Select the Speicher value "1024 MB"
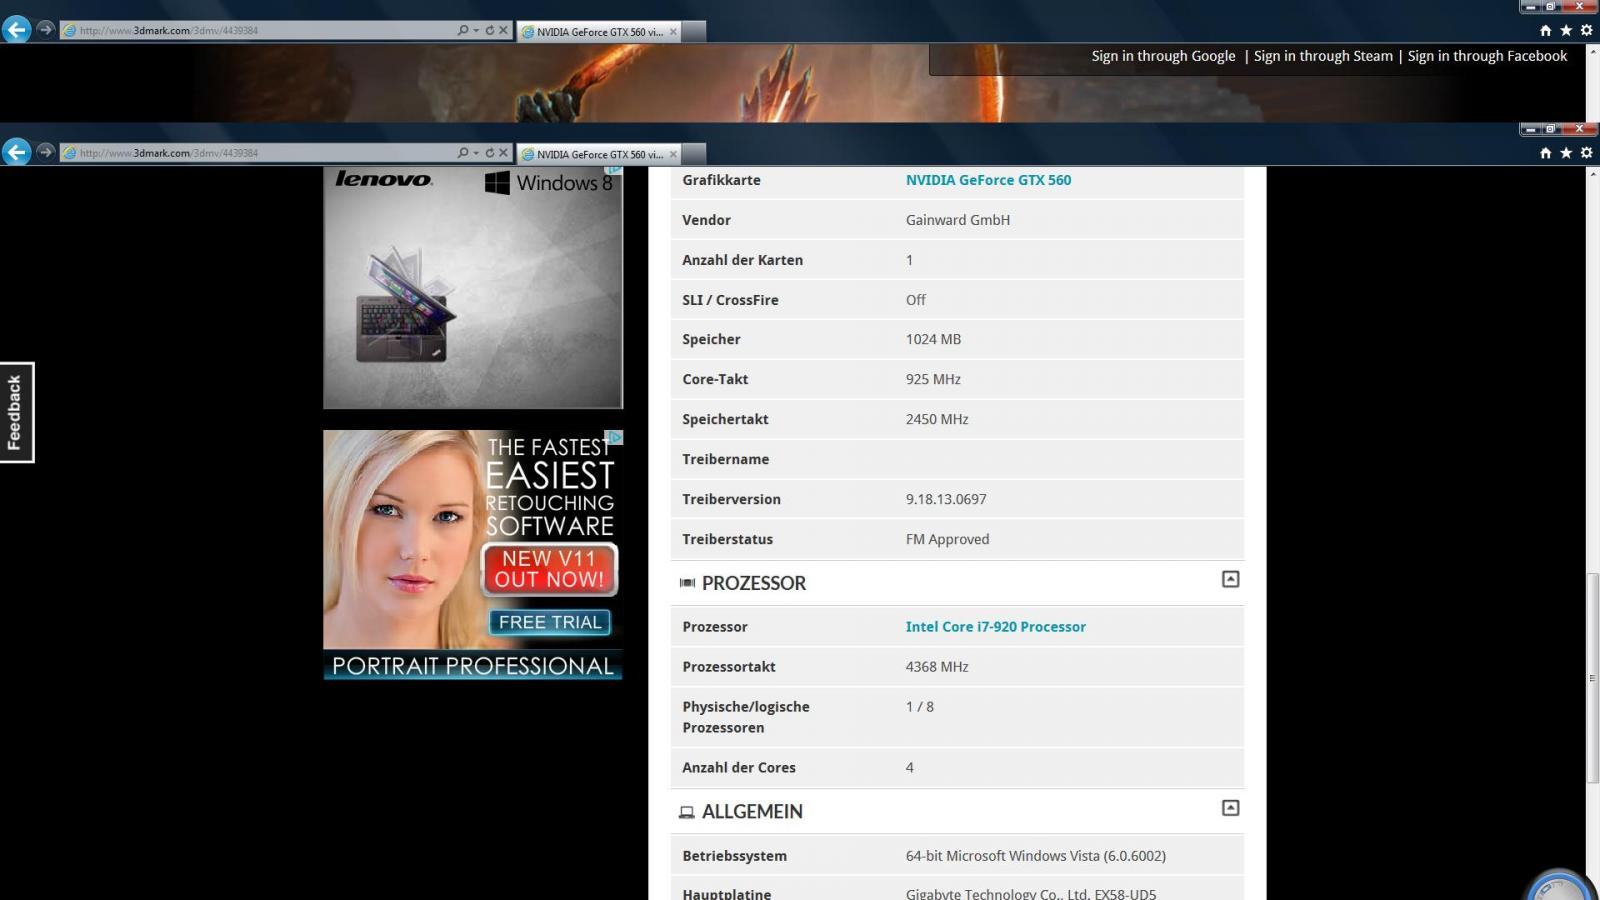The height and width of the screenshot is (900, 1600). (x=933, y=339)
